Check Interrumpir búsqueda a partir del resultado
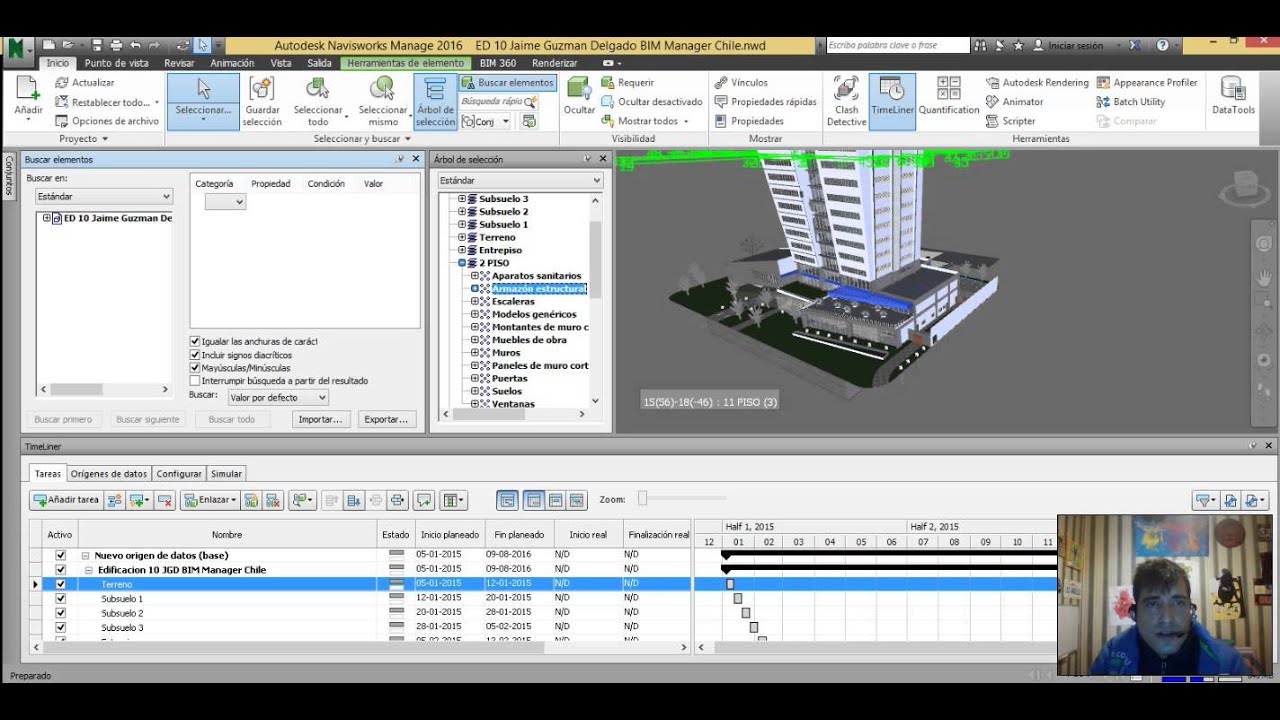The height and width of the screenshot is (720, 1280). pyautogui.click(x=195, y=381)
